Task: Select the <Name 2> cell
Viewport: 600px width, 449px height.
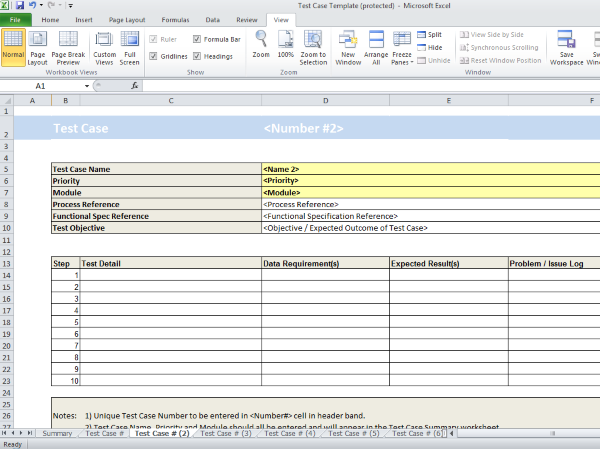Action: coord(431,169)
